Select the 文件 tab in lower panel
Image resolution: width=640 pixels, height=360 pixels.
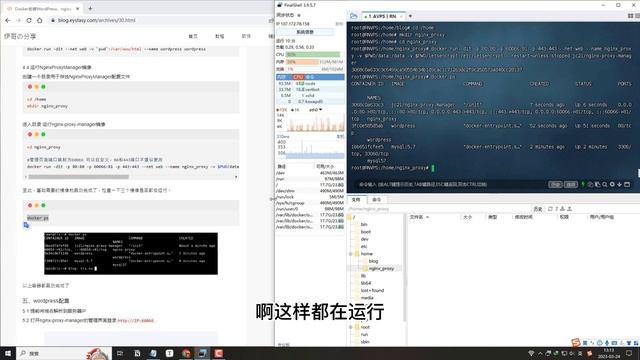click(x=356, y=200)
